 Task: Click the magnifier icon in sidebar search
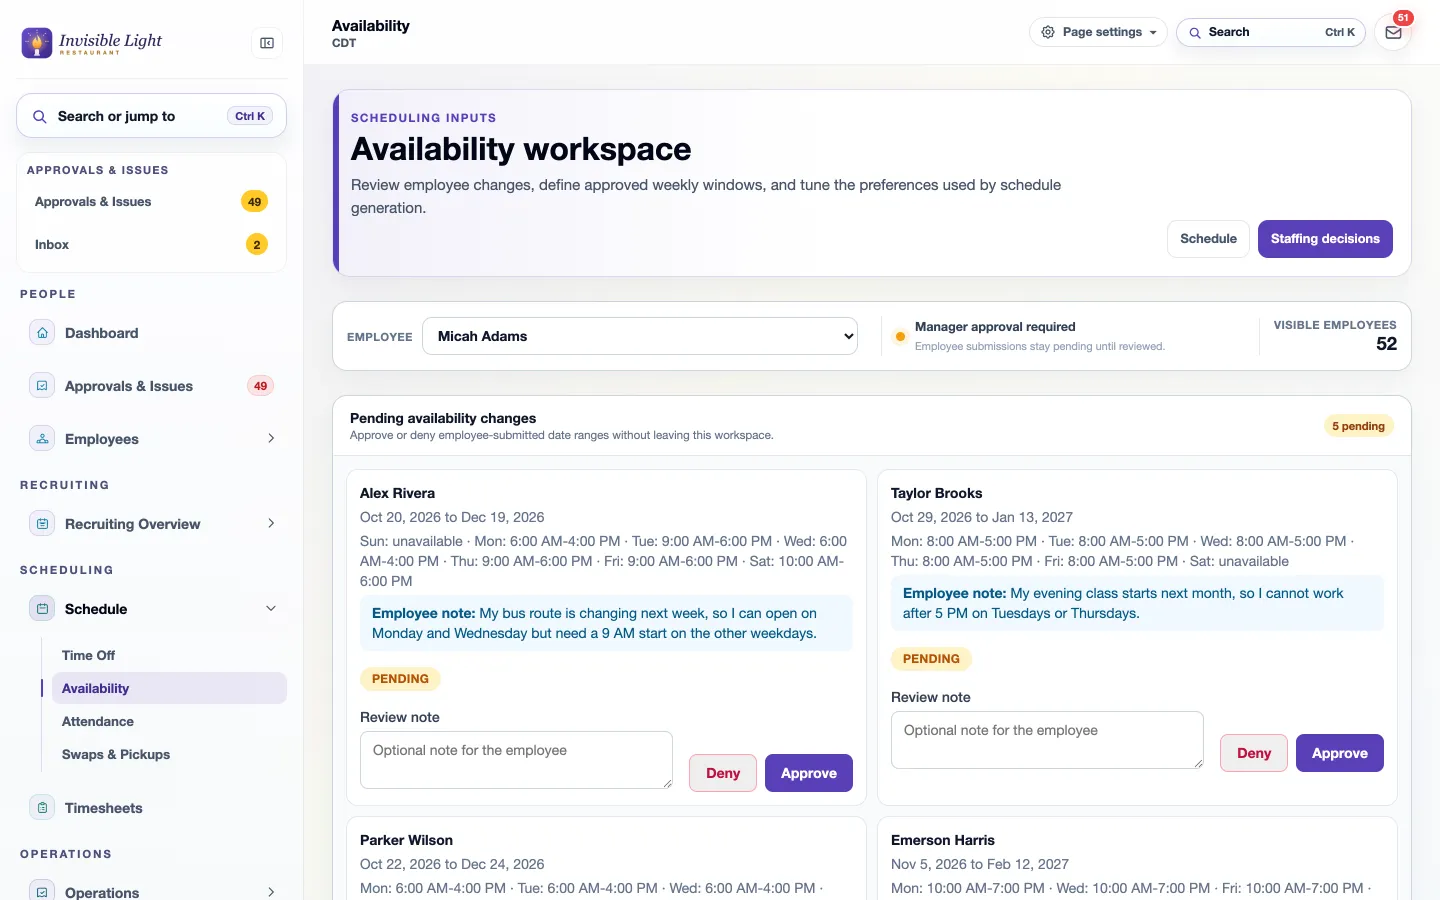point(40,117)
